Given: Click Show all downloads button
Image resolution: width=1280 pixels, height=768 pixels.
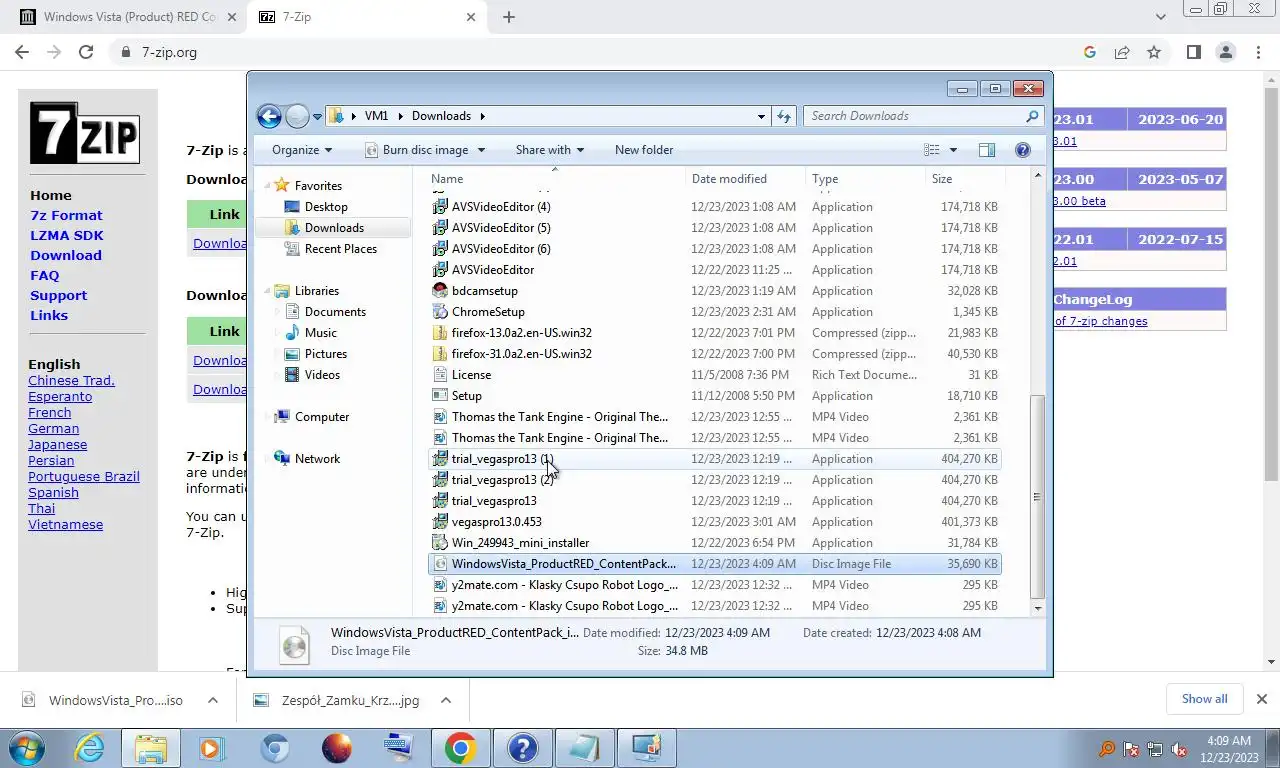Looking at the screenshot, I should coord(1204,699).
